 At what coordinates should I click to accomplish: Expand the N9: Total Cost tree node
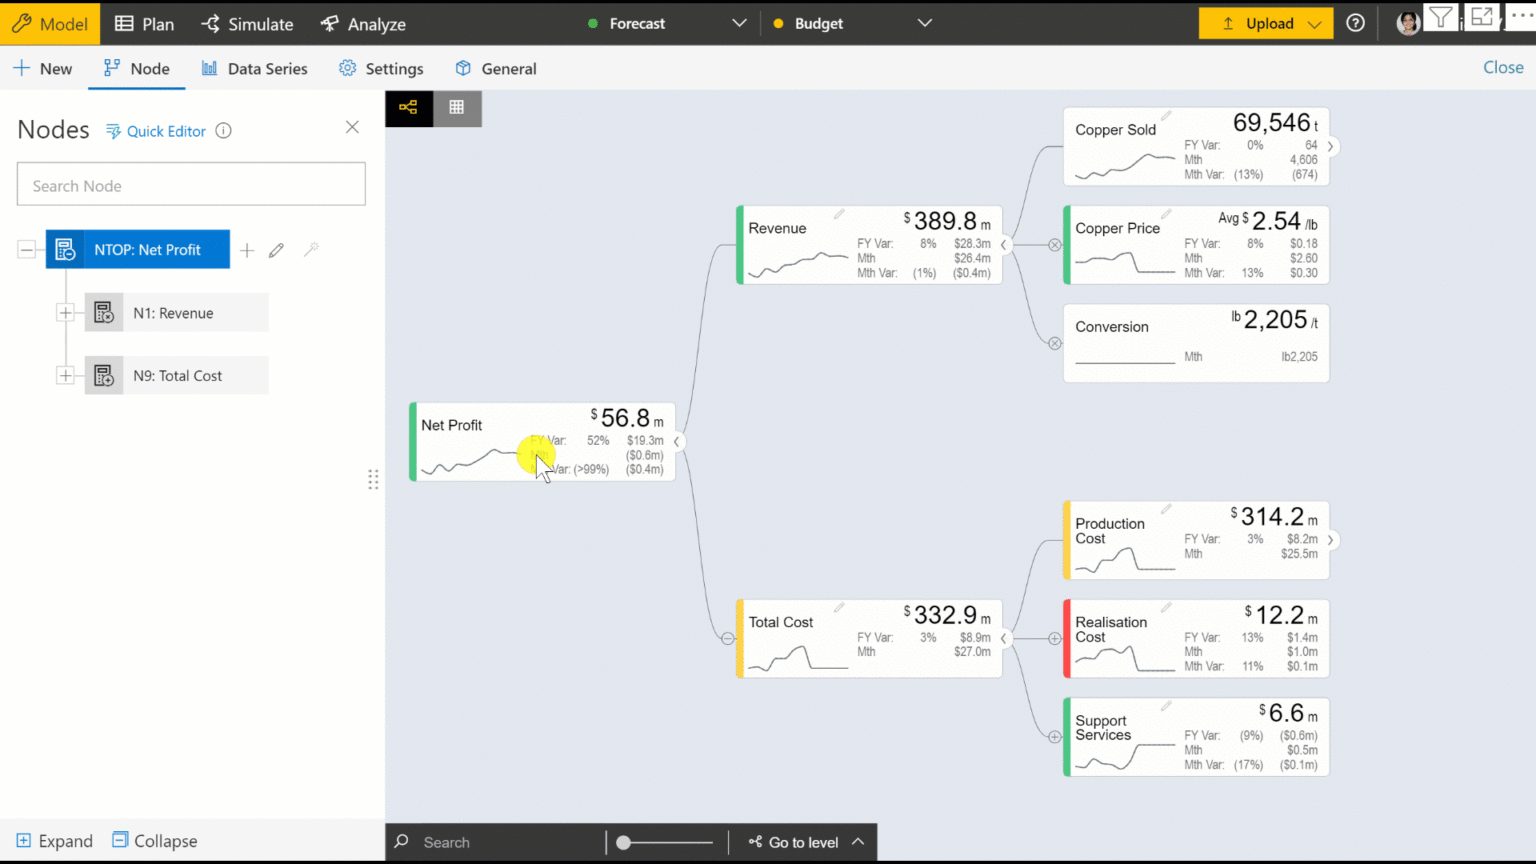(66, 376)
